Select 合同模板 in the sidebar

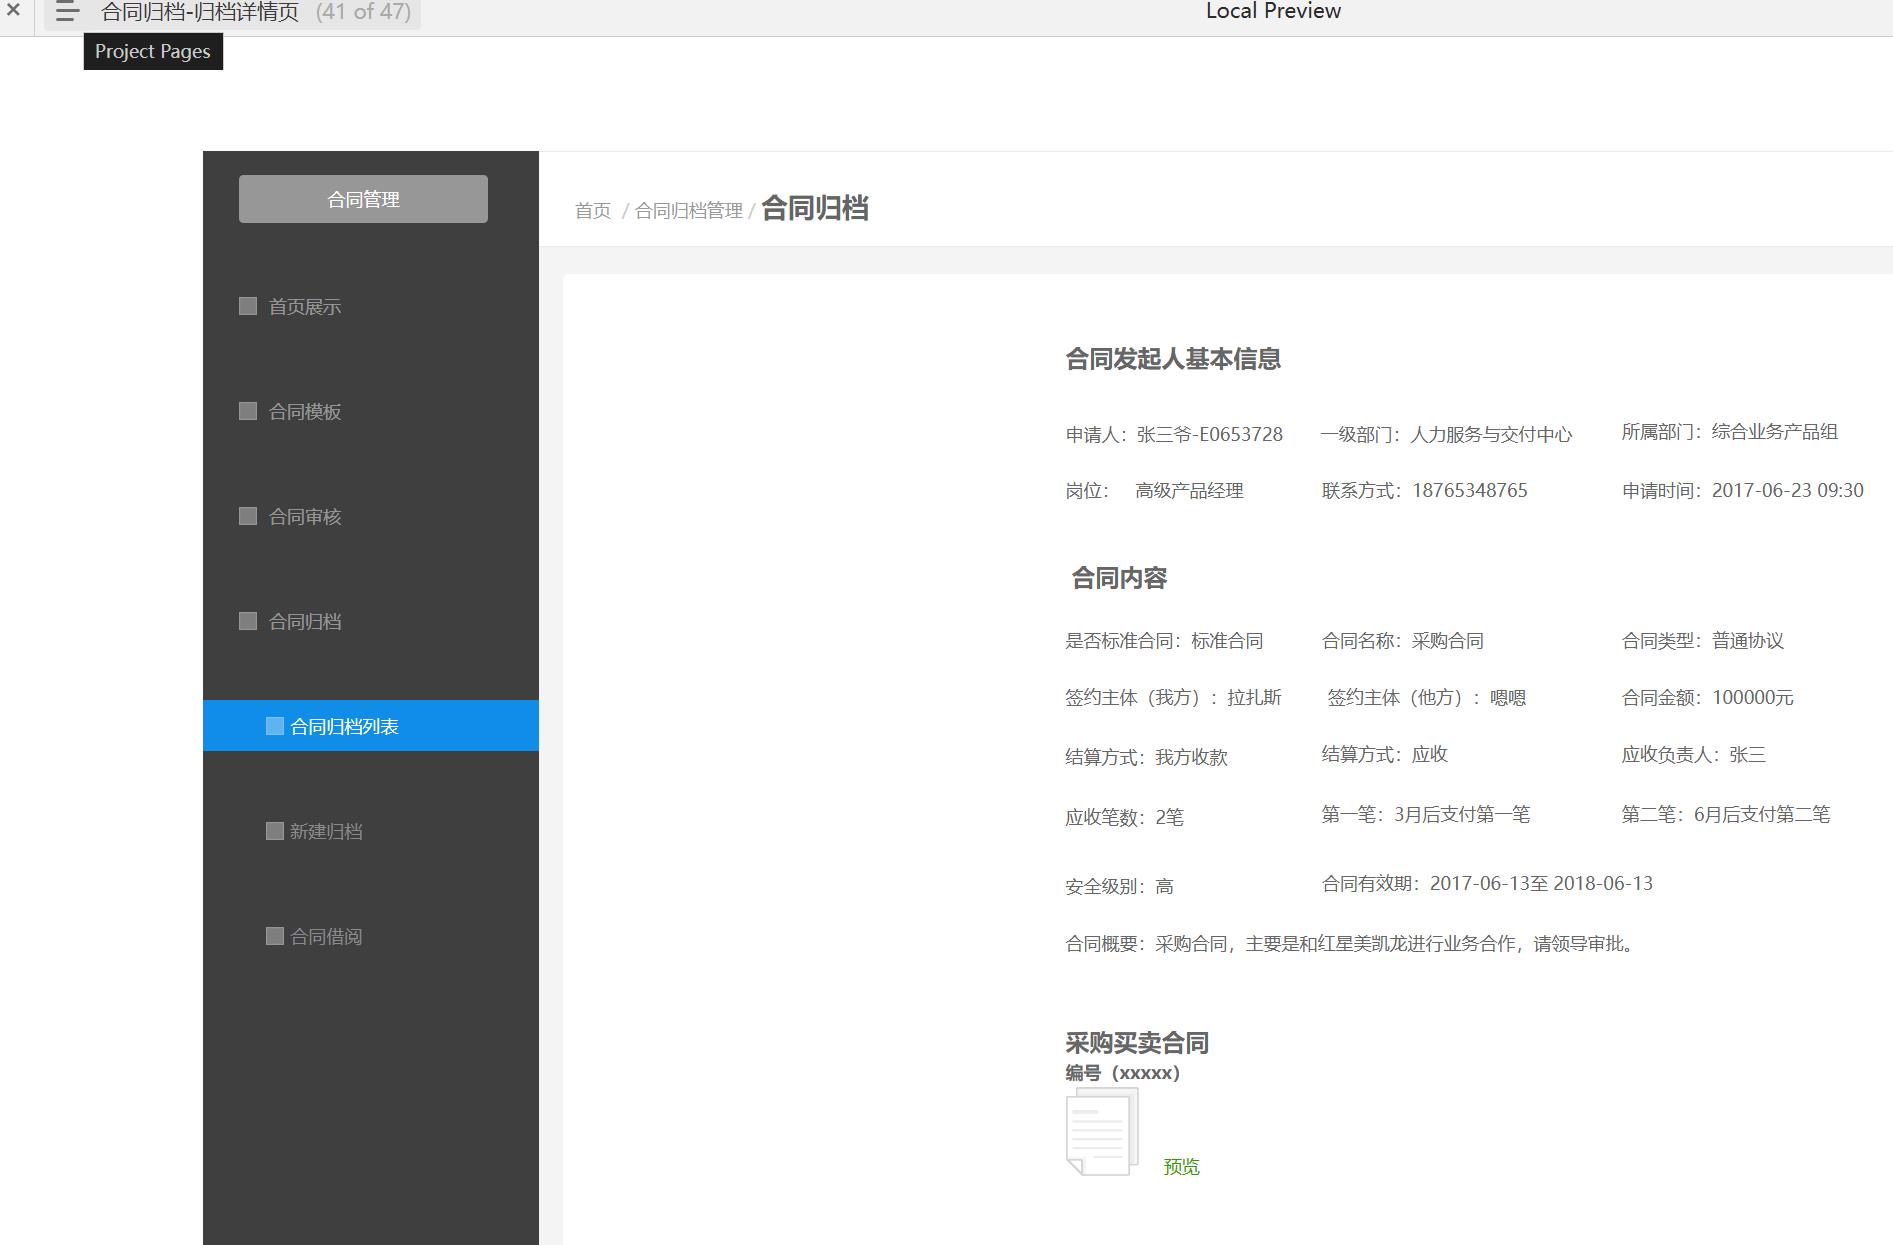click(x=304, y=412)
